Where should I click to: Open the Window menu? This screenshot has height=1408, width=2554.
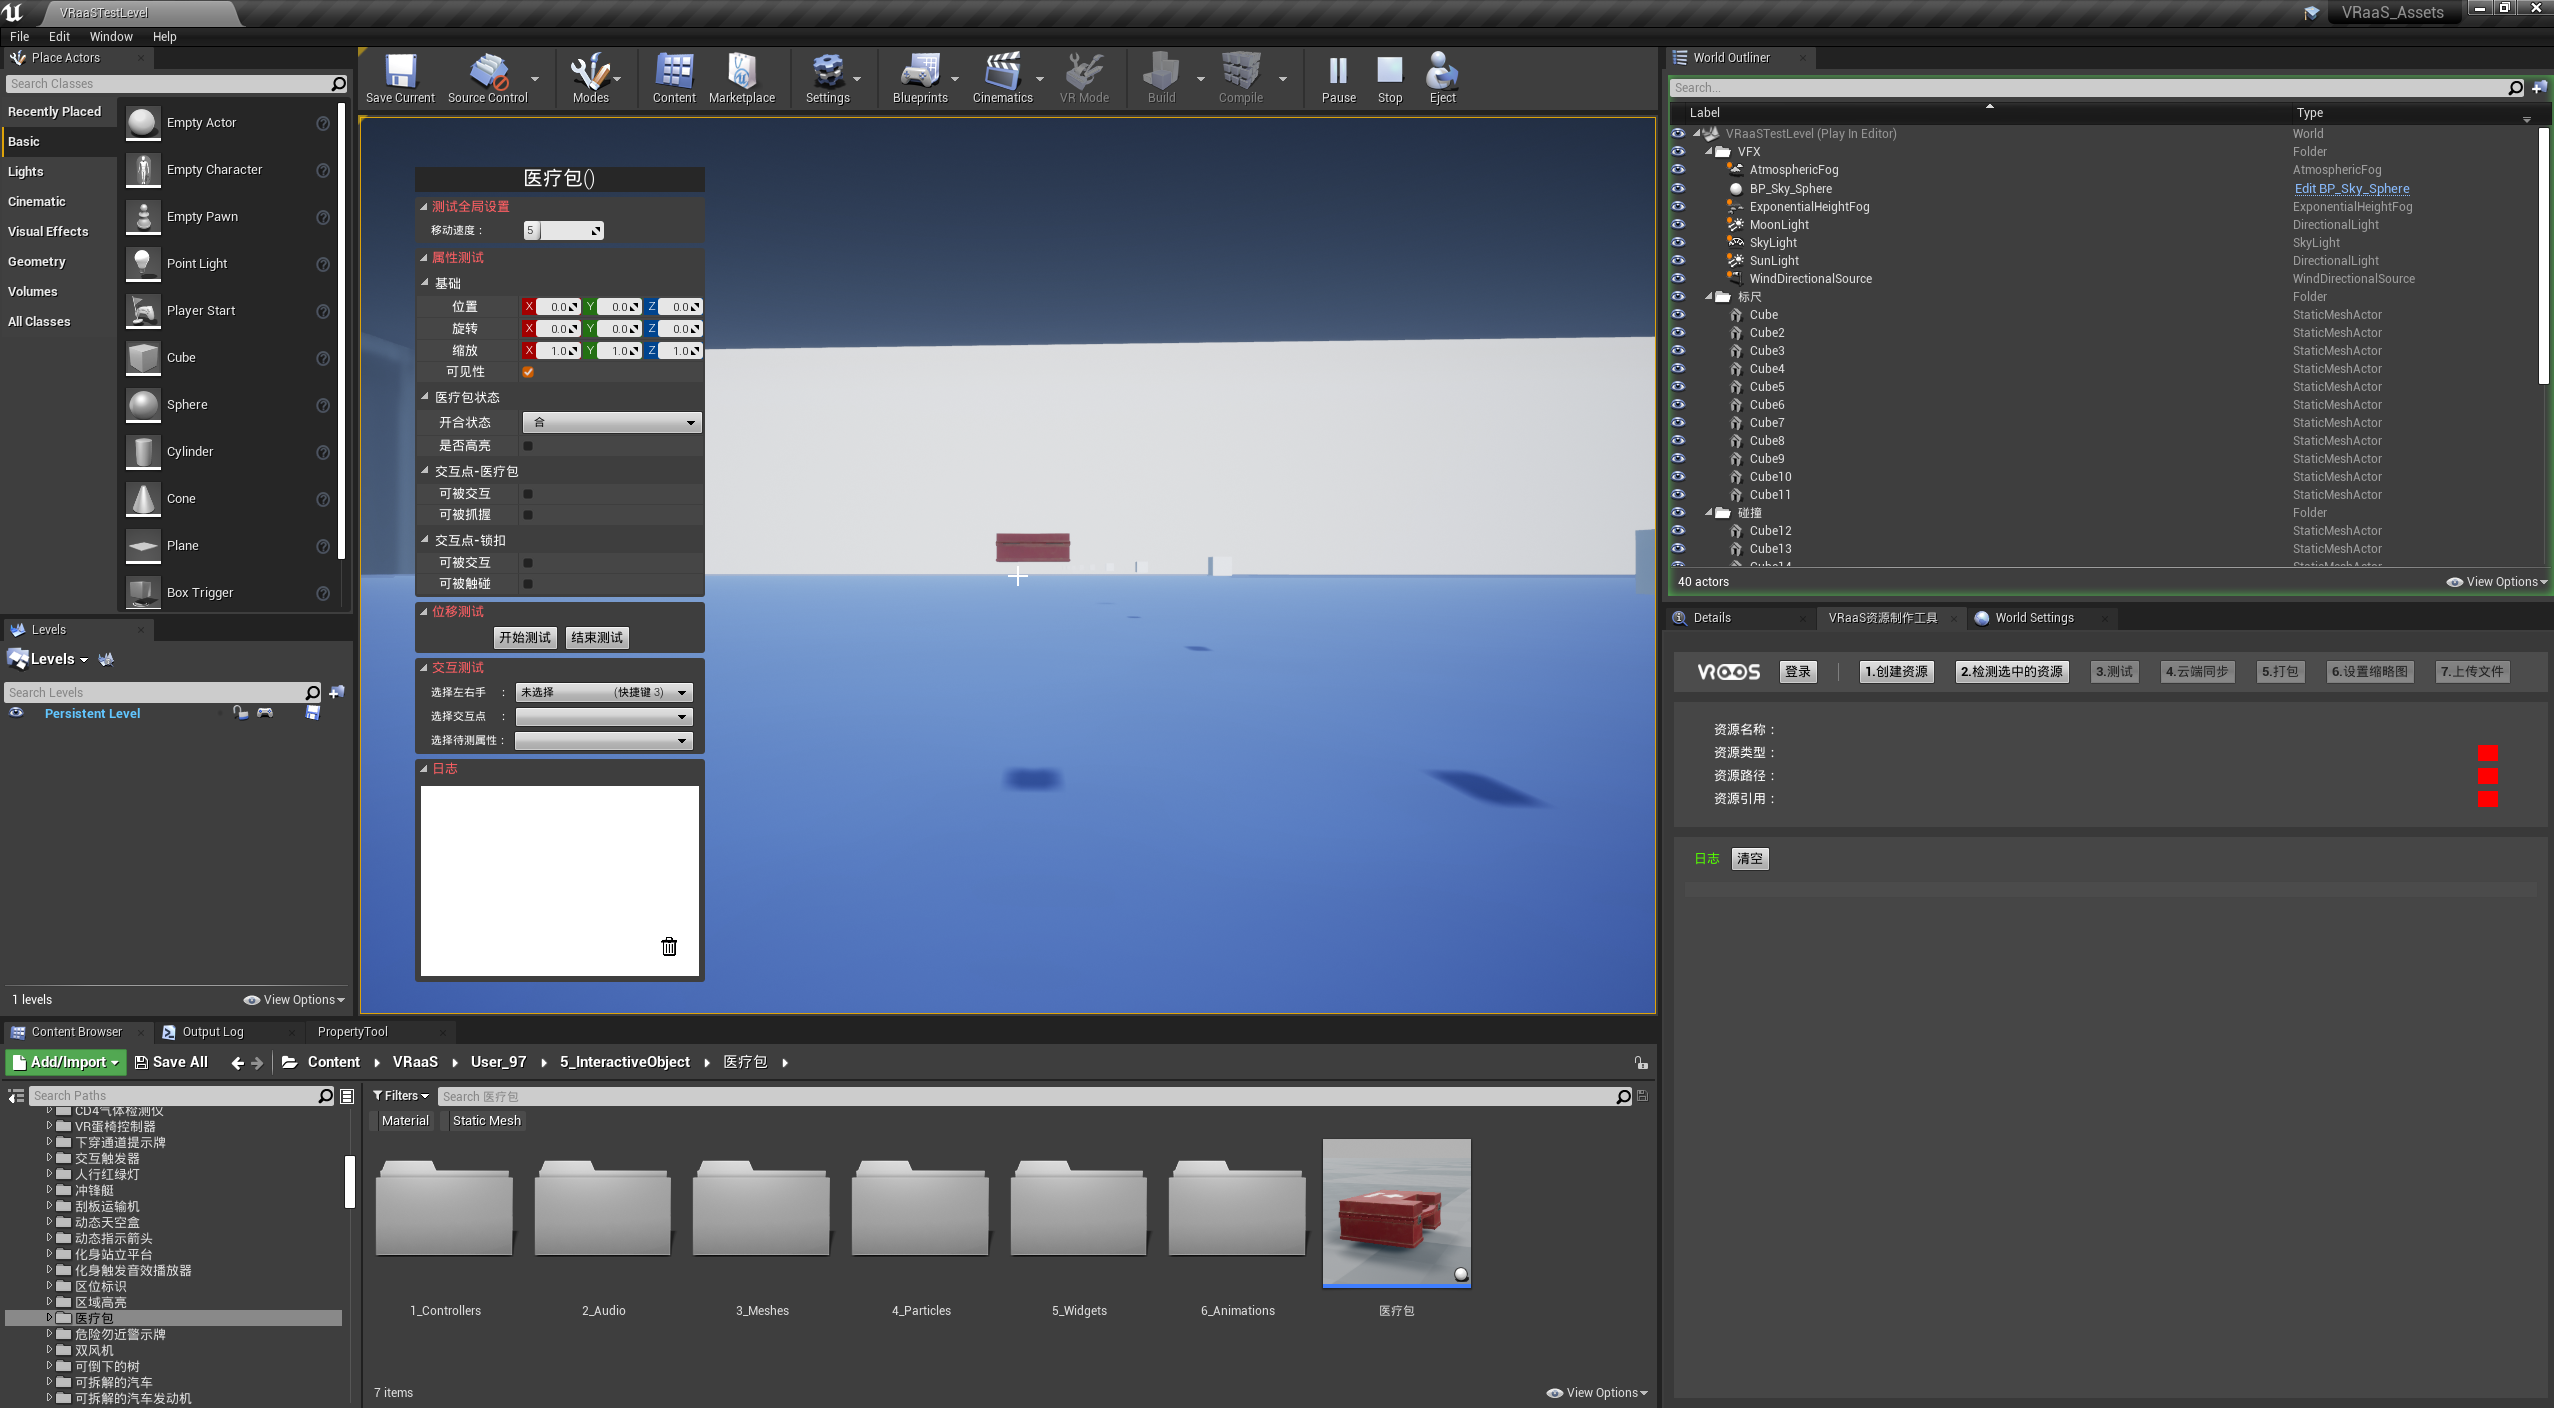pos(111,37)
